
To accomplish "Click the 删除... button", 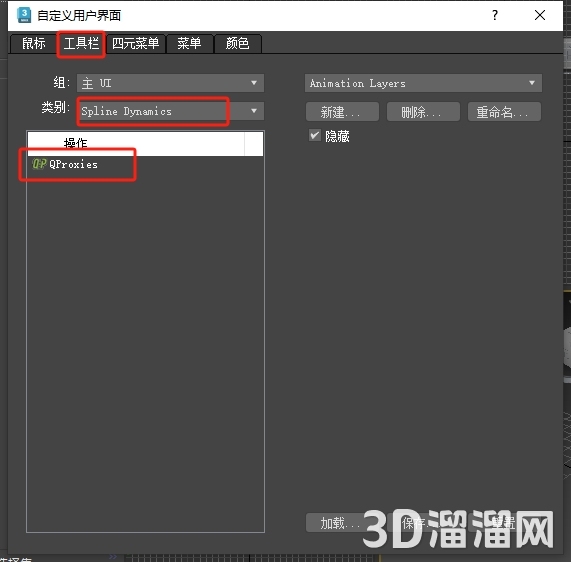I will click(x=423, y=112).
